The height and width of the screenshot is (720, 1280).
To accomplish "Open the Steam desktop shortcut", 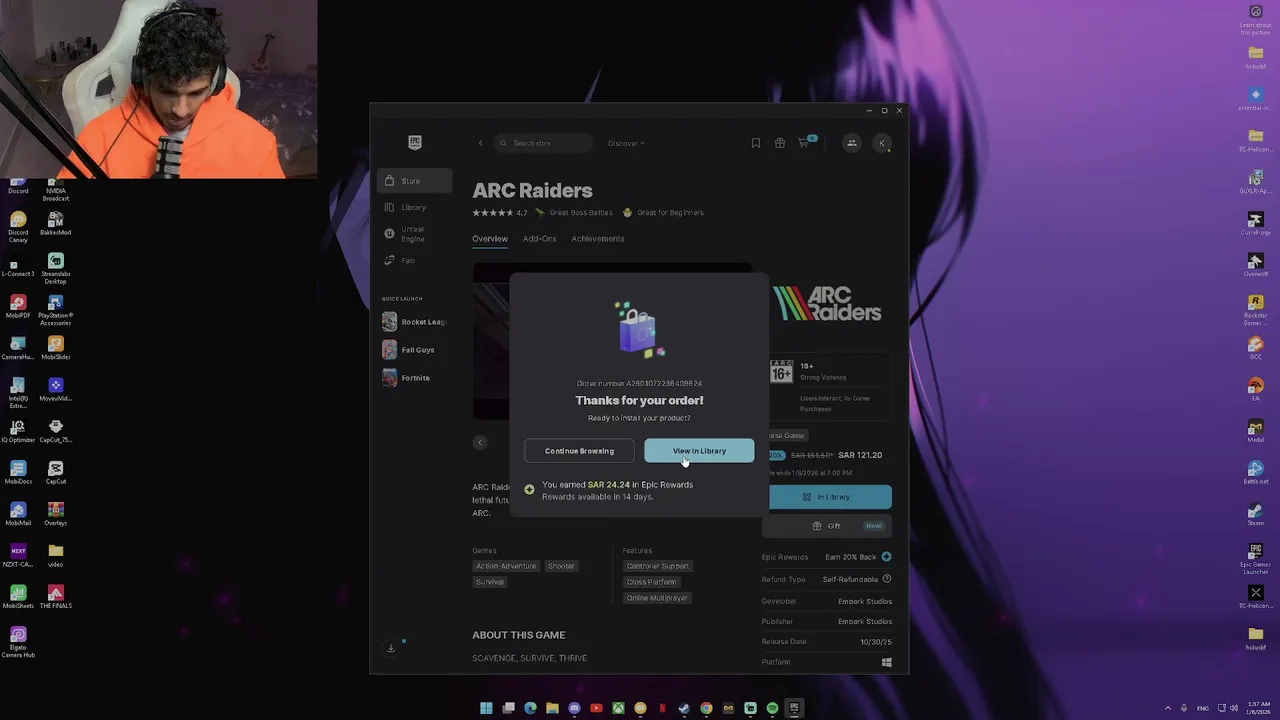I will pos(1256,514).
